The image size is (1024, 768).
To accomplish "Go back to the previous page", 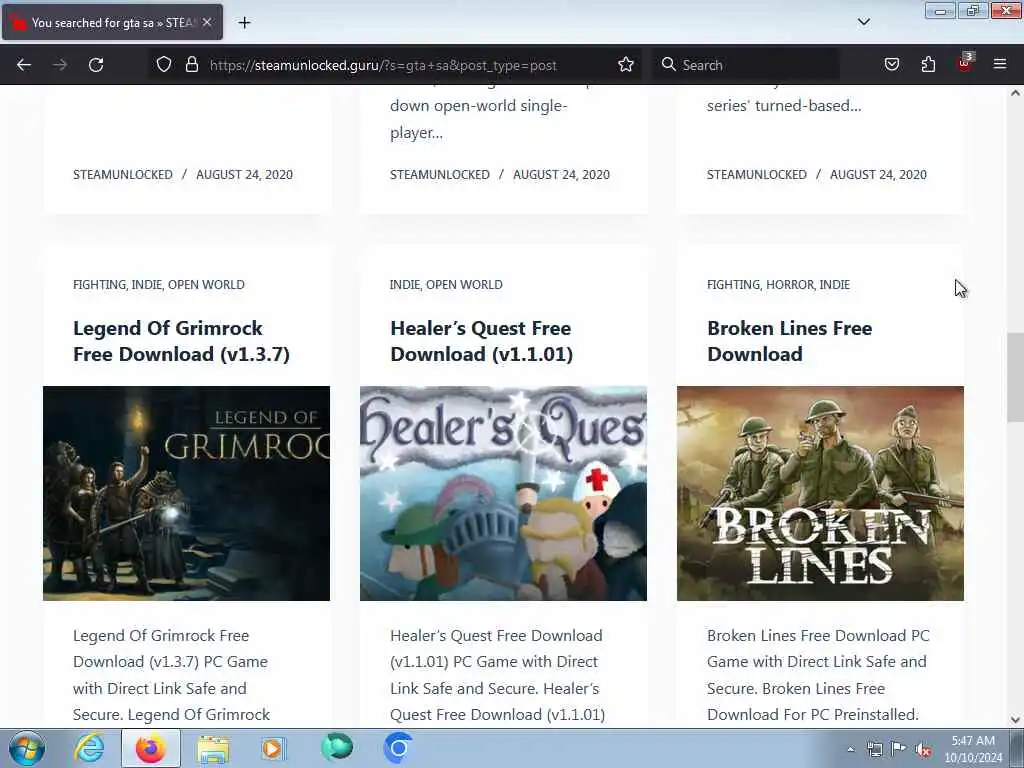I will (x=24, y=65).
